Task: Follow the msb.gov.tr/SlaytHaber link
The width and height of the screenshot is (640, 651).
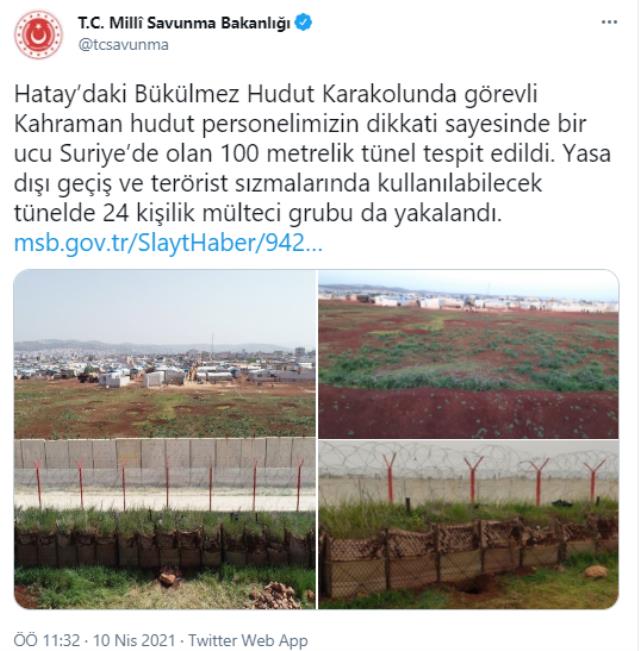Action: point(168,243)
